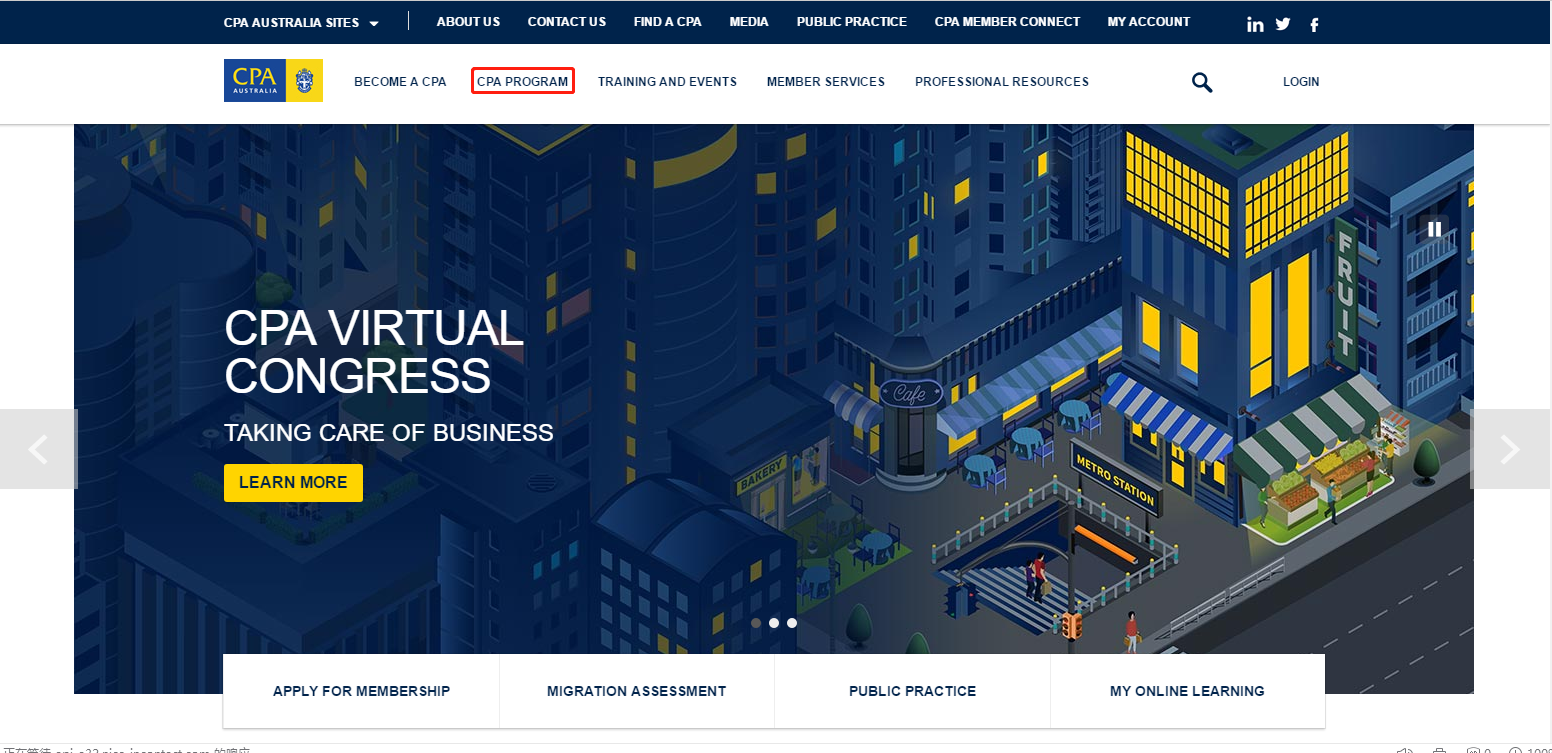
Task: Open the Migration Assessment tile
Action: pos(637,691)
